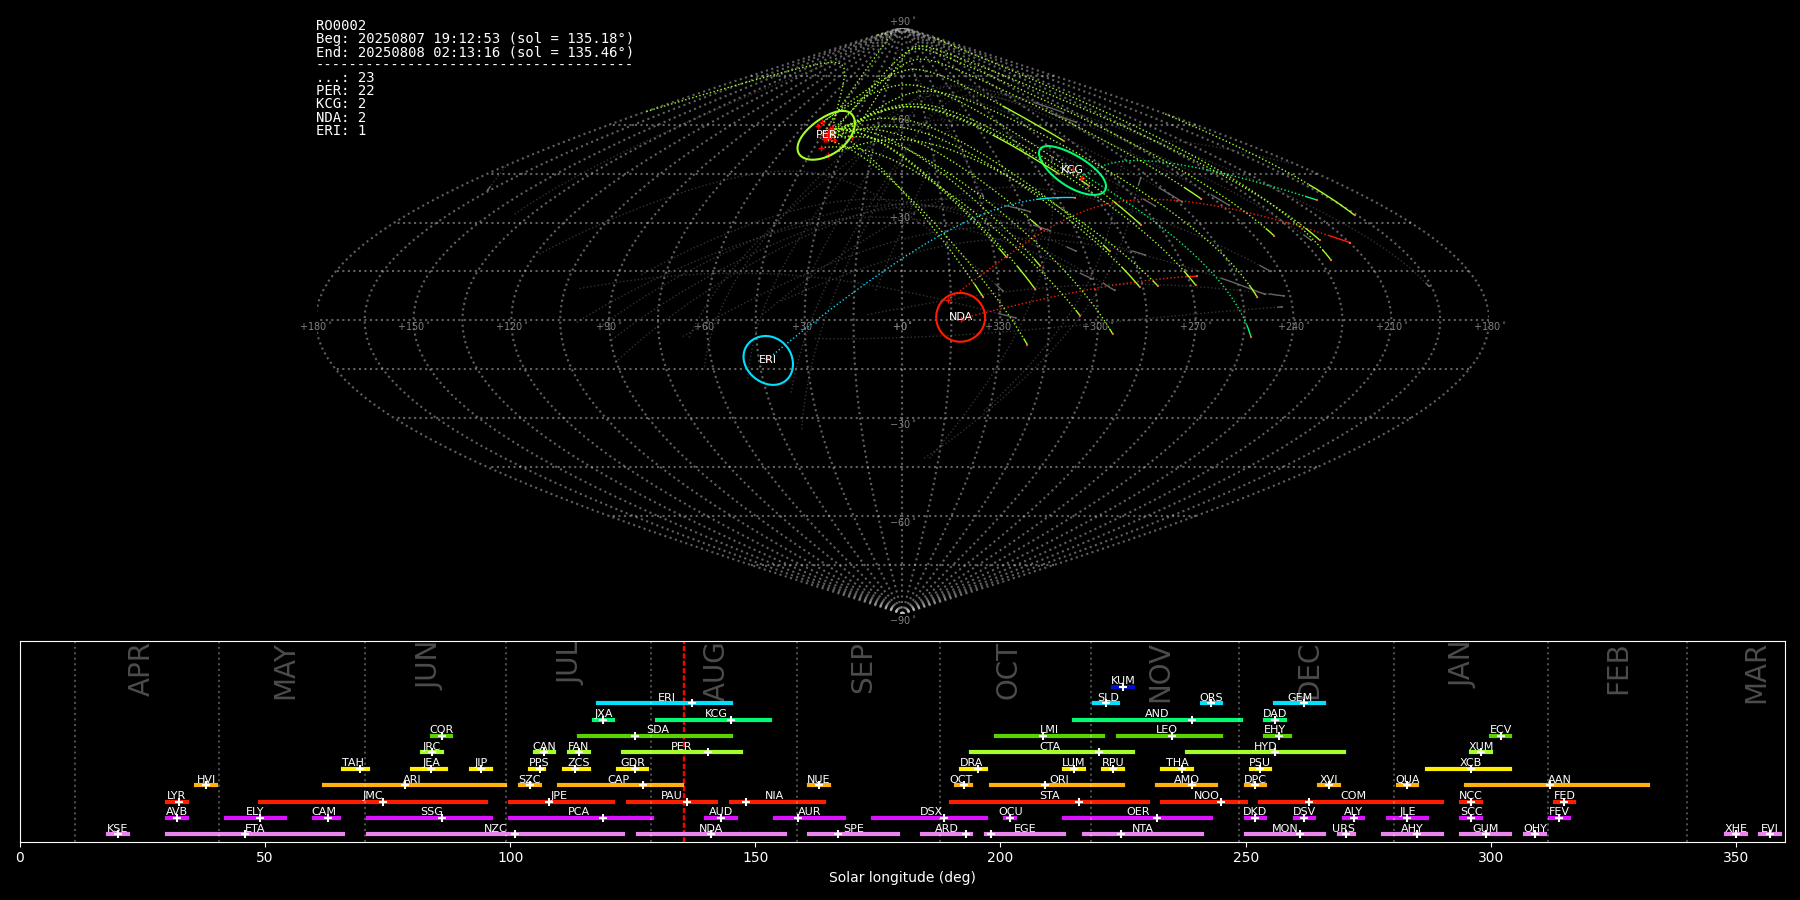Click the NTA shower bar
Viewport: 1800px width, 900px height.
[x=1142, y=834]
